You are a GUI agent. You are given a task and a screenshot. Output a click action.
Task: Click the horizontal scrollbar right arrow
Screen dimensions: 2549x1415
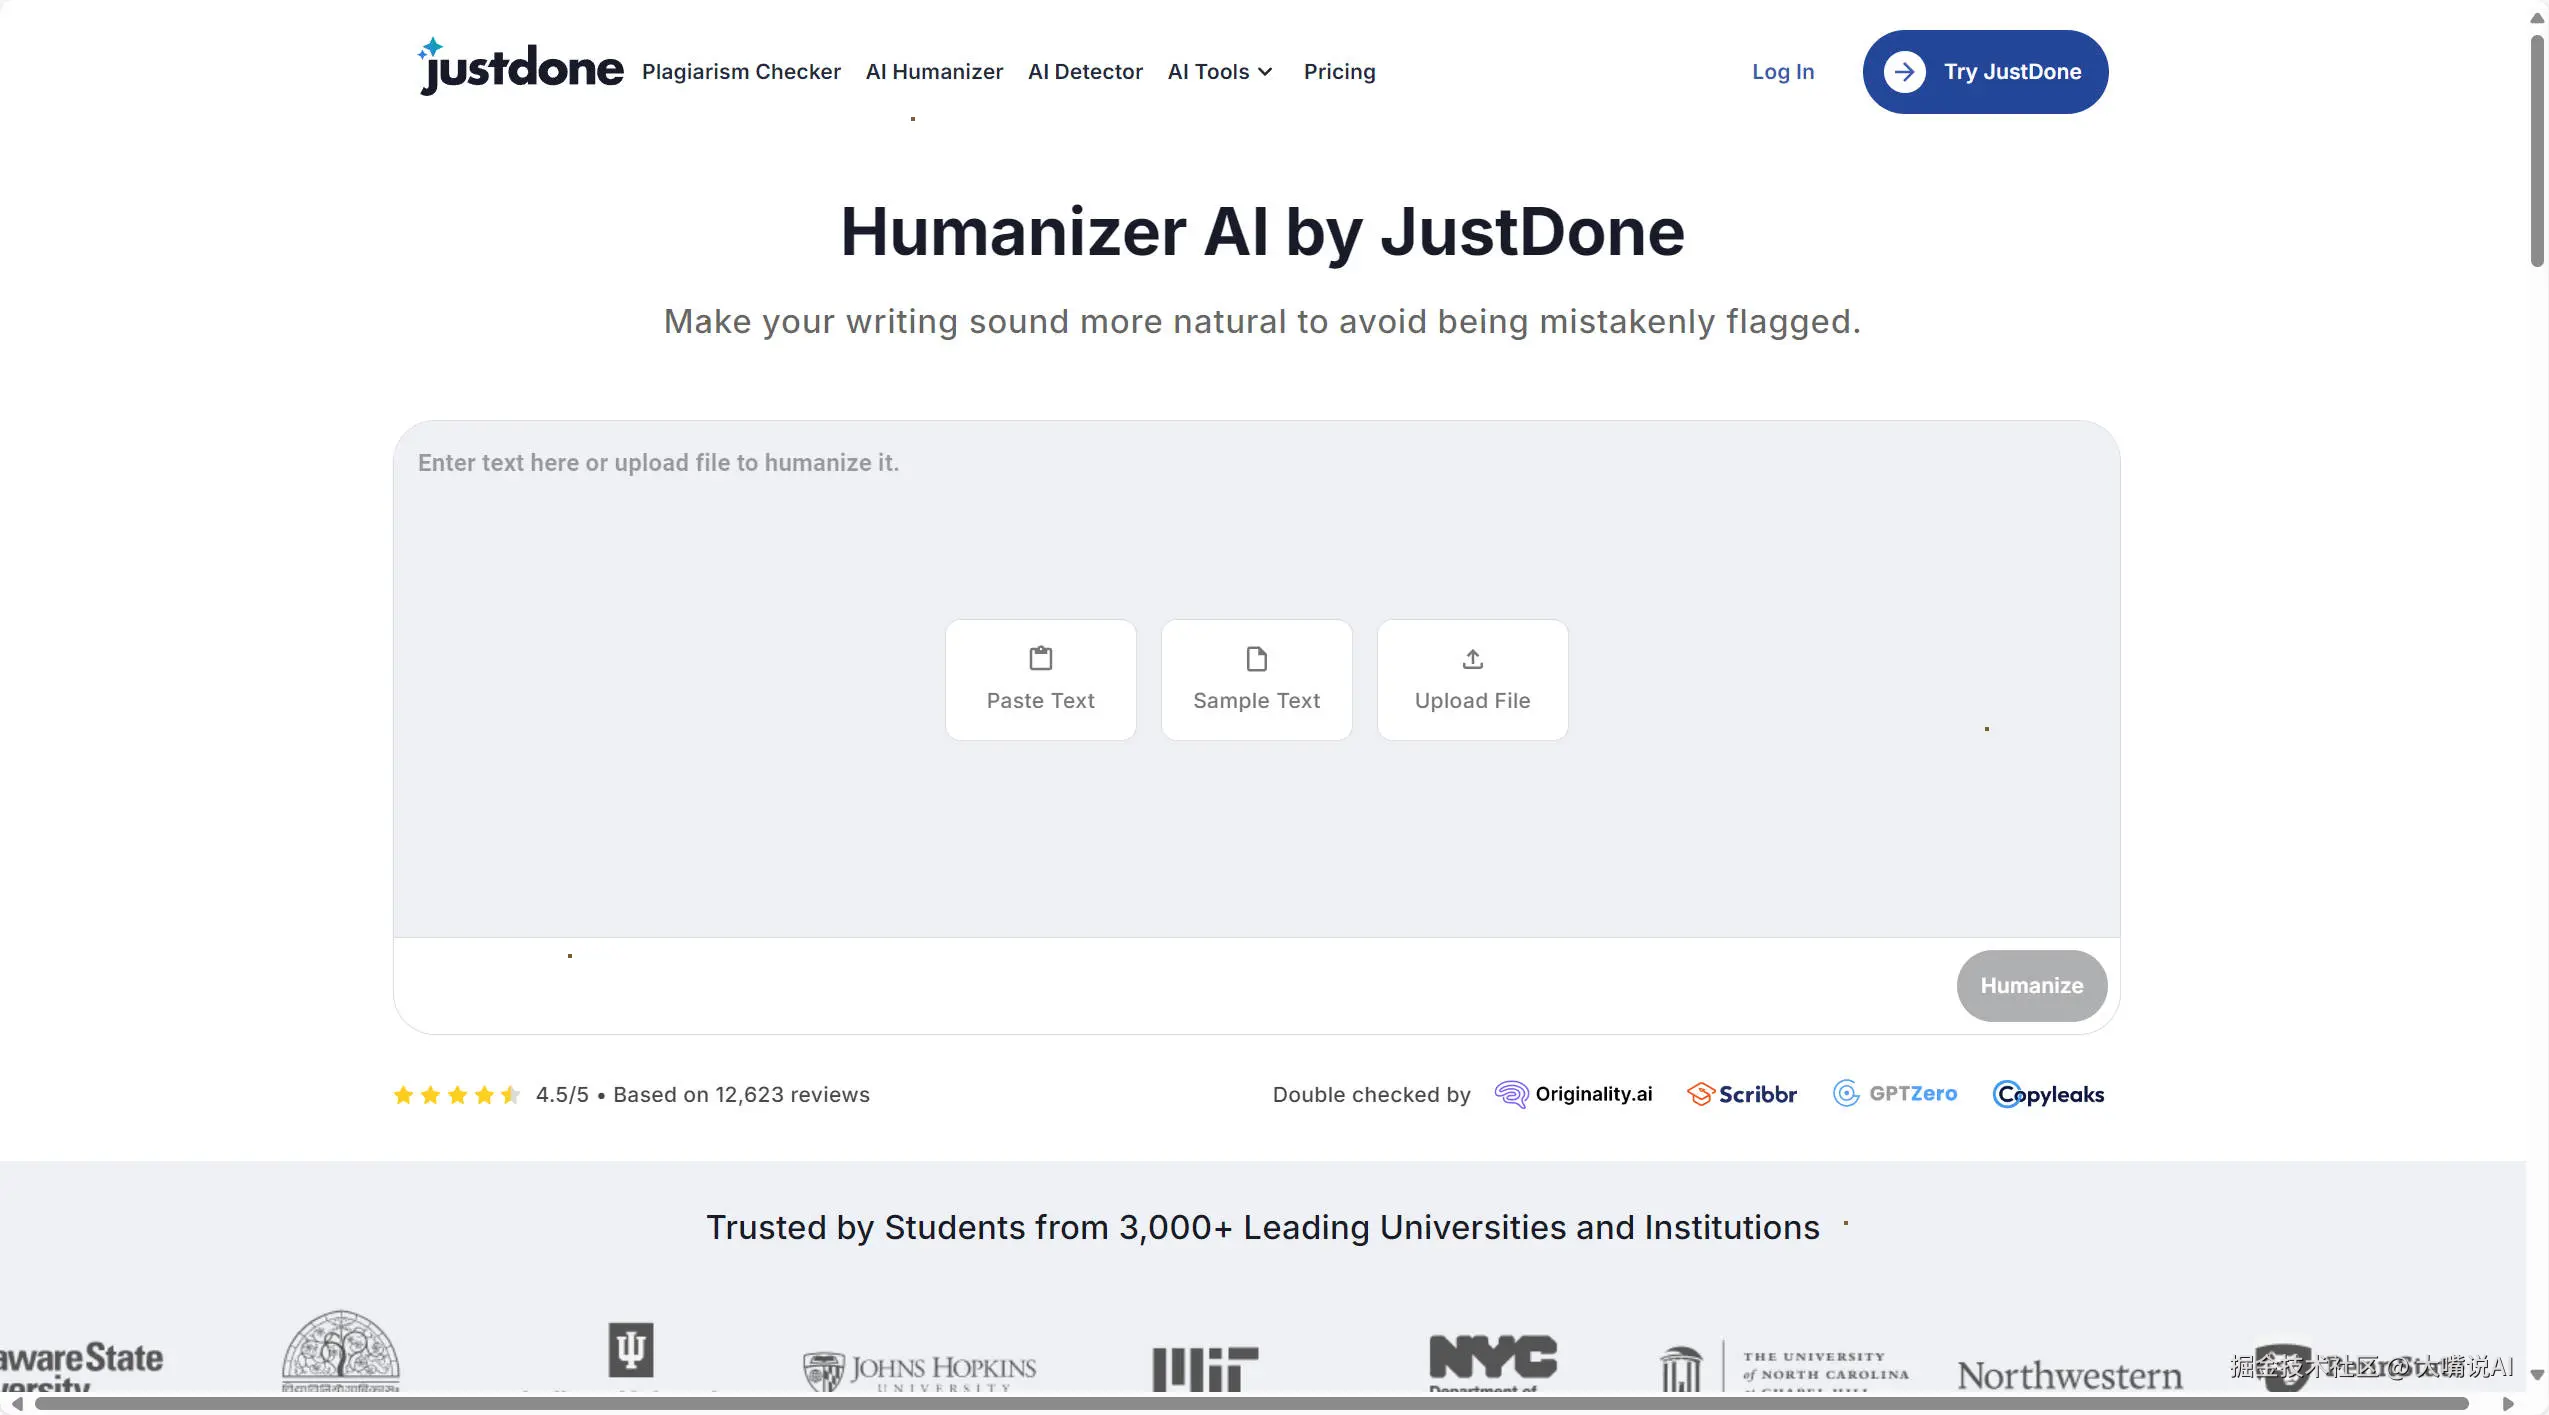pos(2507,1404)
